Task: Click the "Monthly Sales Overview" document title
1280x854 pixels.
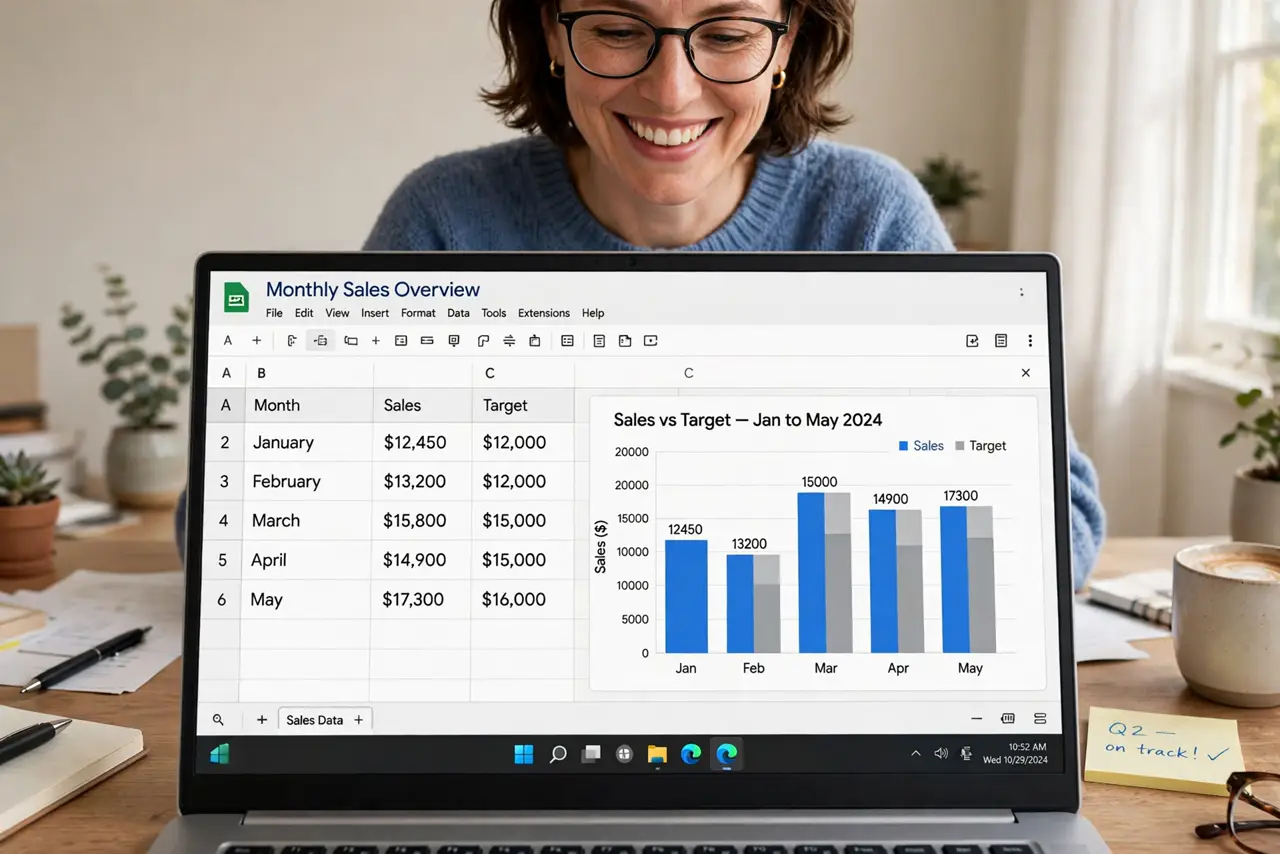Action: (373, 290)
